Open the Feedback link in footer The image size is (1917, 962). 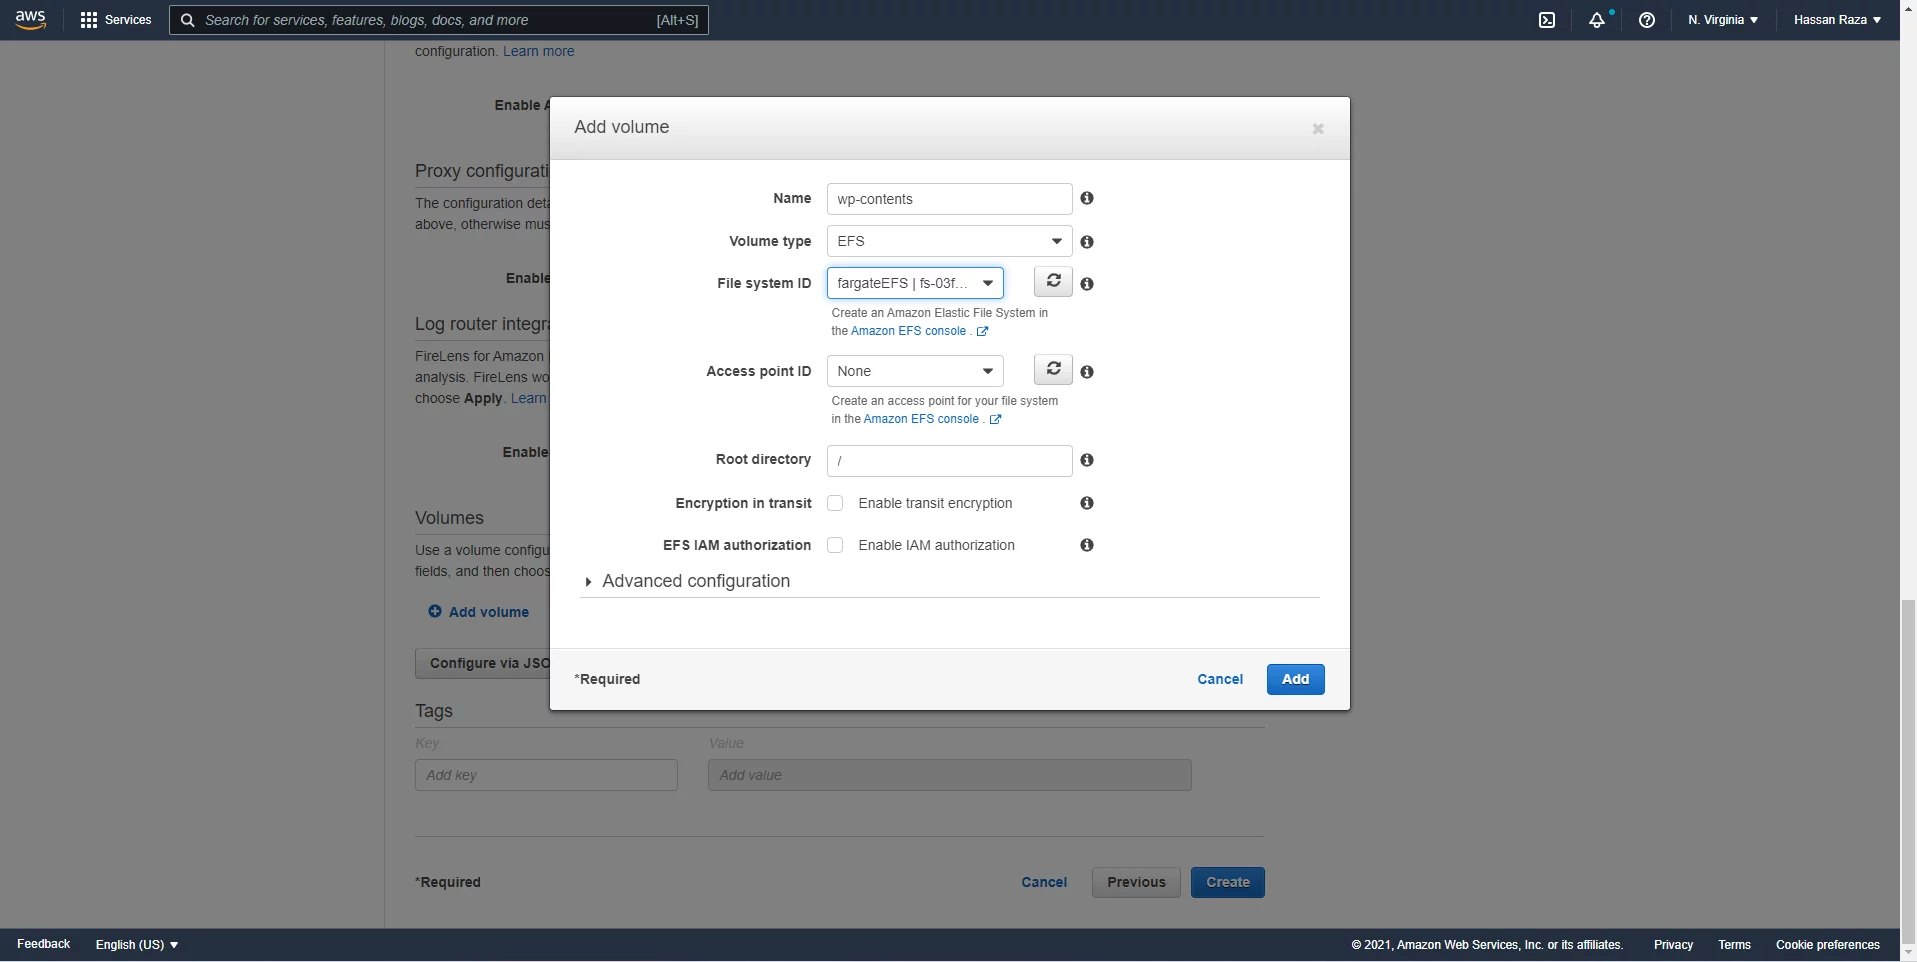[x=43, y=944]
